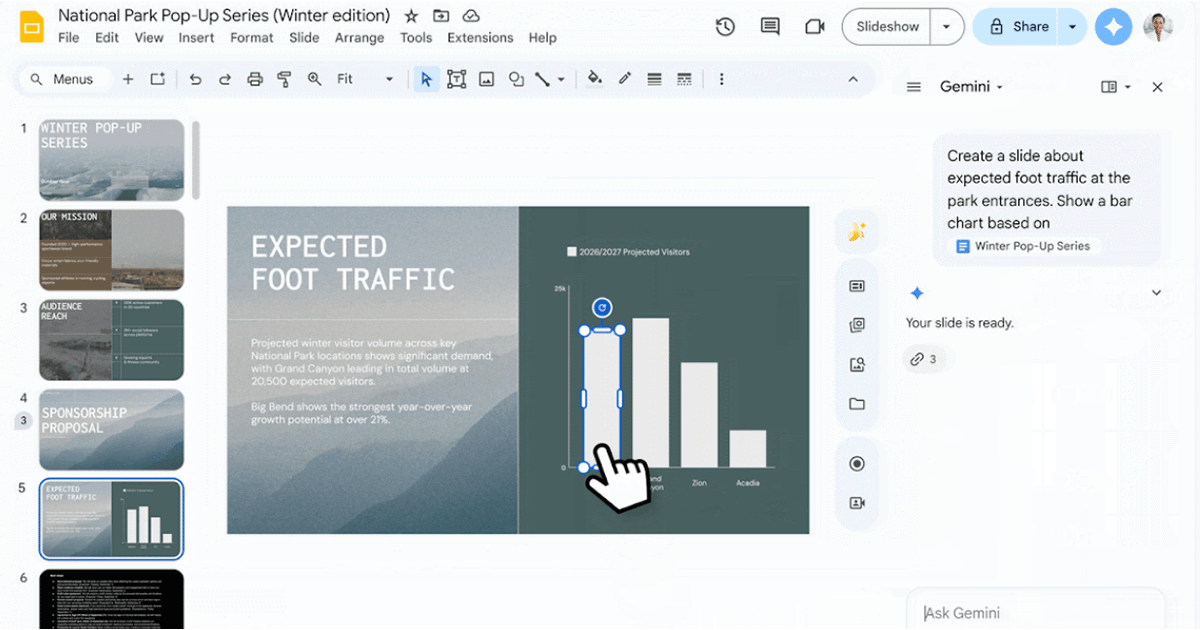Open the Gemini sparkle button in header
The image size is (1200, 630).
tap(1113, 27)
